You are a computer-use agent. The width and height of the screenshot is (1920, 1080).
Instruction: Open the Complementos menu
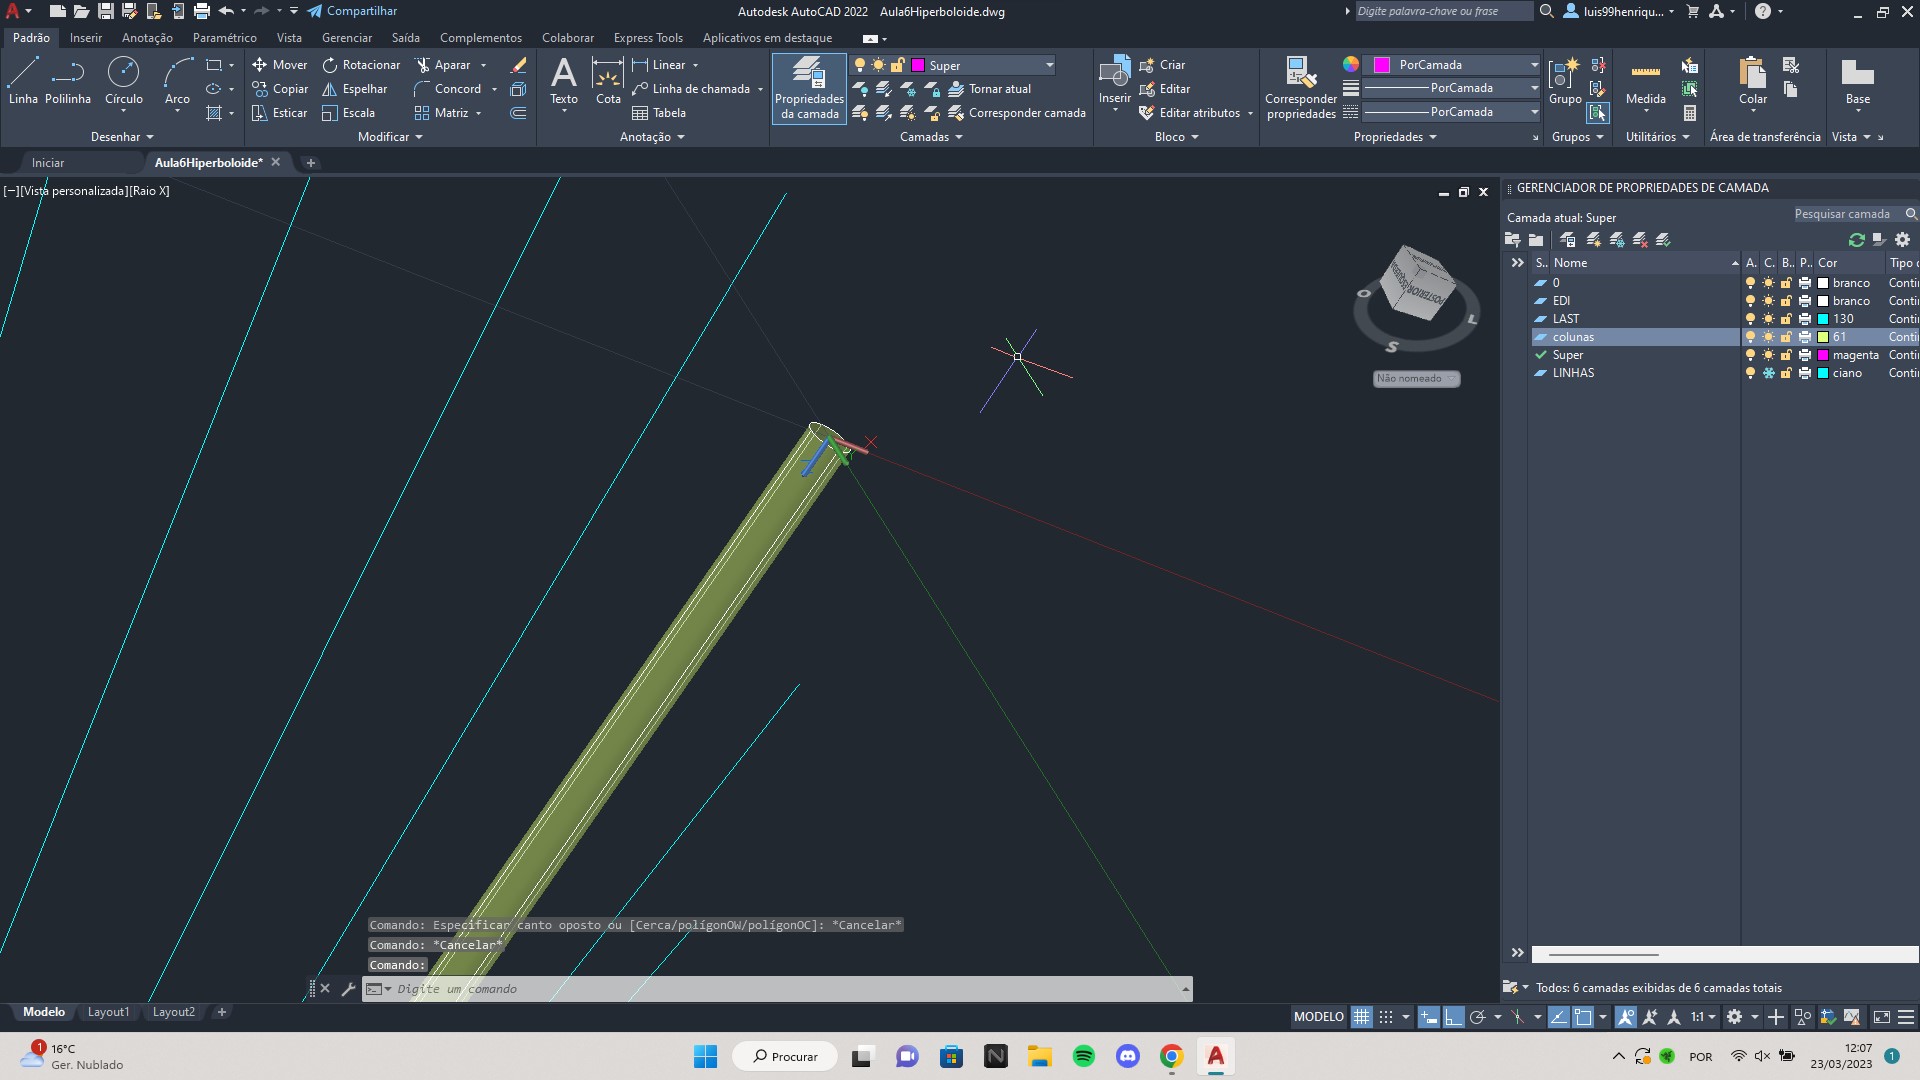pyautogui.click(x=480, y=36)
